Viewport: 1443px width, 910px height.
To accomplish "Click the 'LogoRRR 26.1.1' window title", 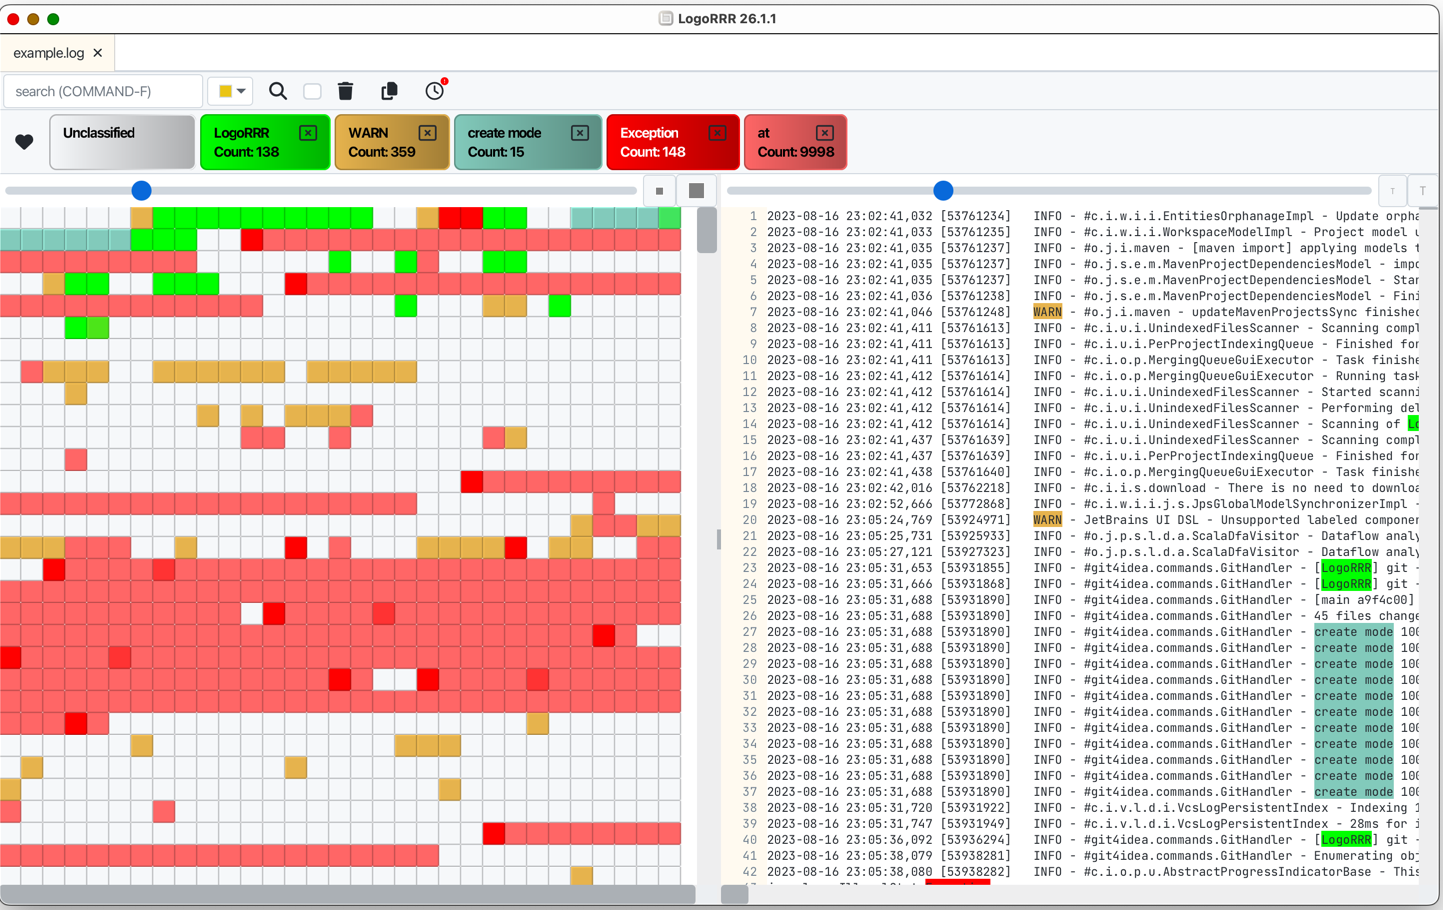I will [x=727, y=18].
